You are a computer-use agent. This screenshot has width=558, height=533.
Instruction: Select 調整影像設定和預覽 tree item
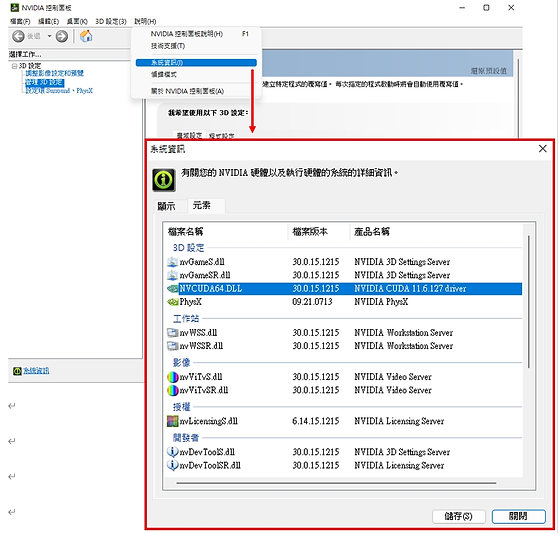point(54,73)
